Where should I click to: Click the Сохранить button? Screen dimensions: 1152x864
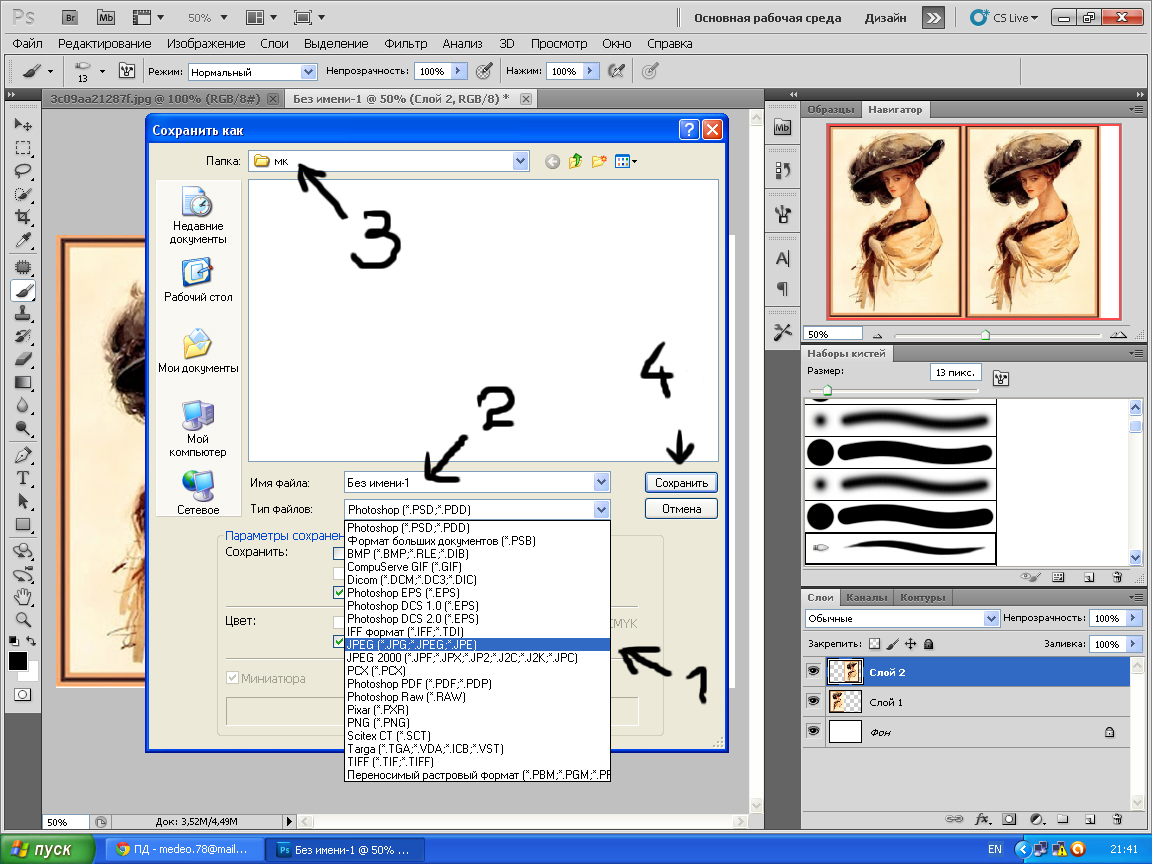[681, 483]
